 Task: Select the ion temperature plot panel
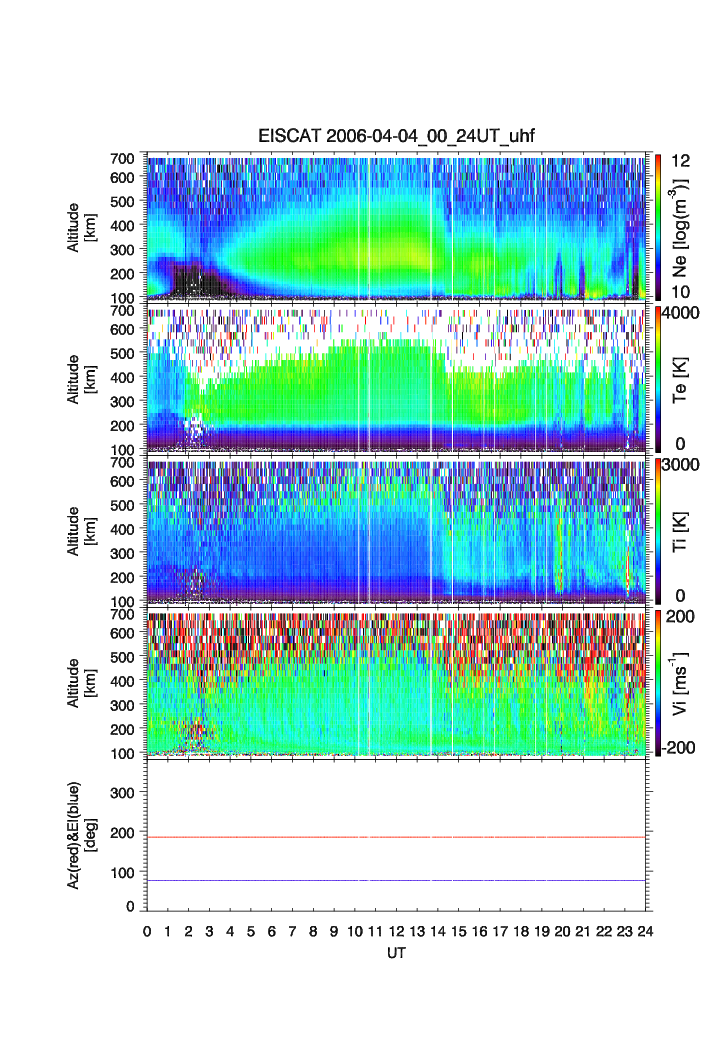click(x=396, y=529)
